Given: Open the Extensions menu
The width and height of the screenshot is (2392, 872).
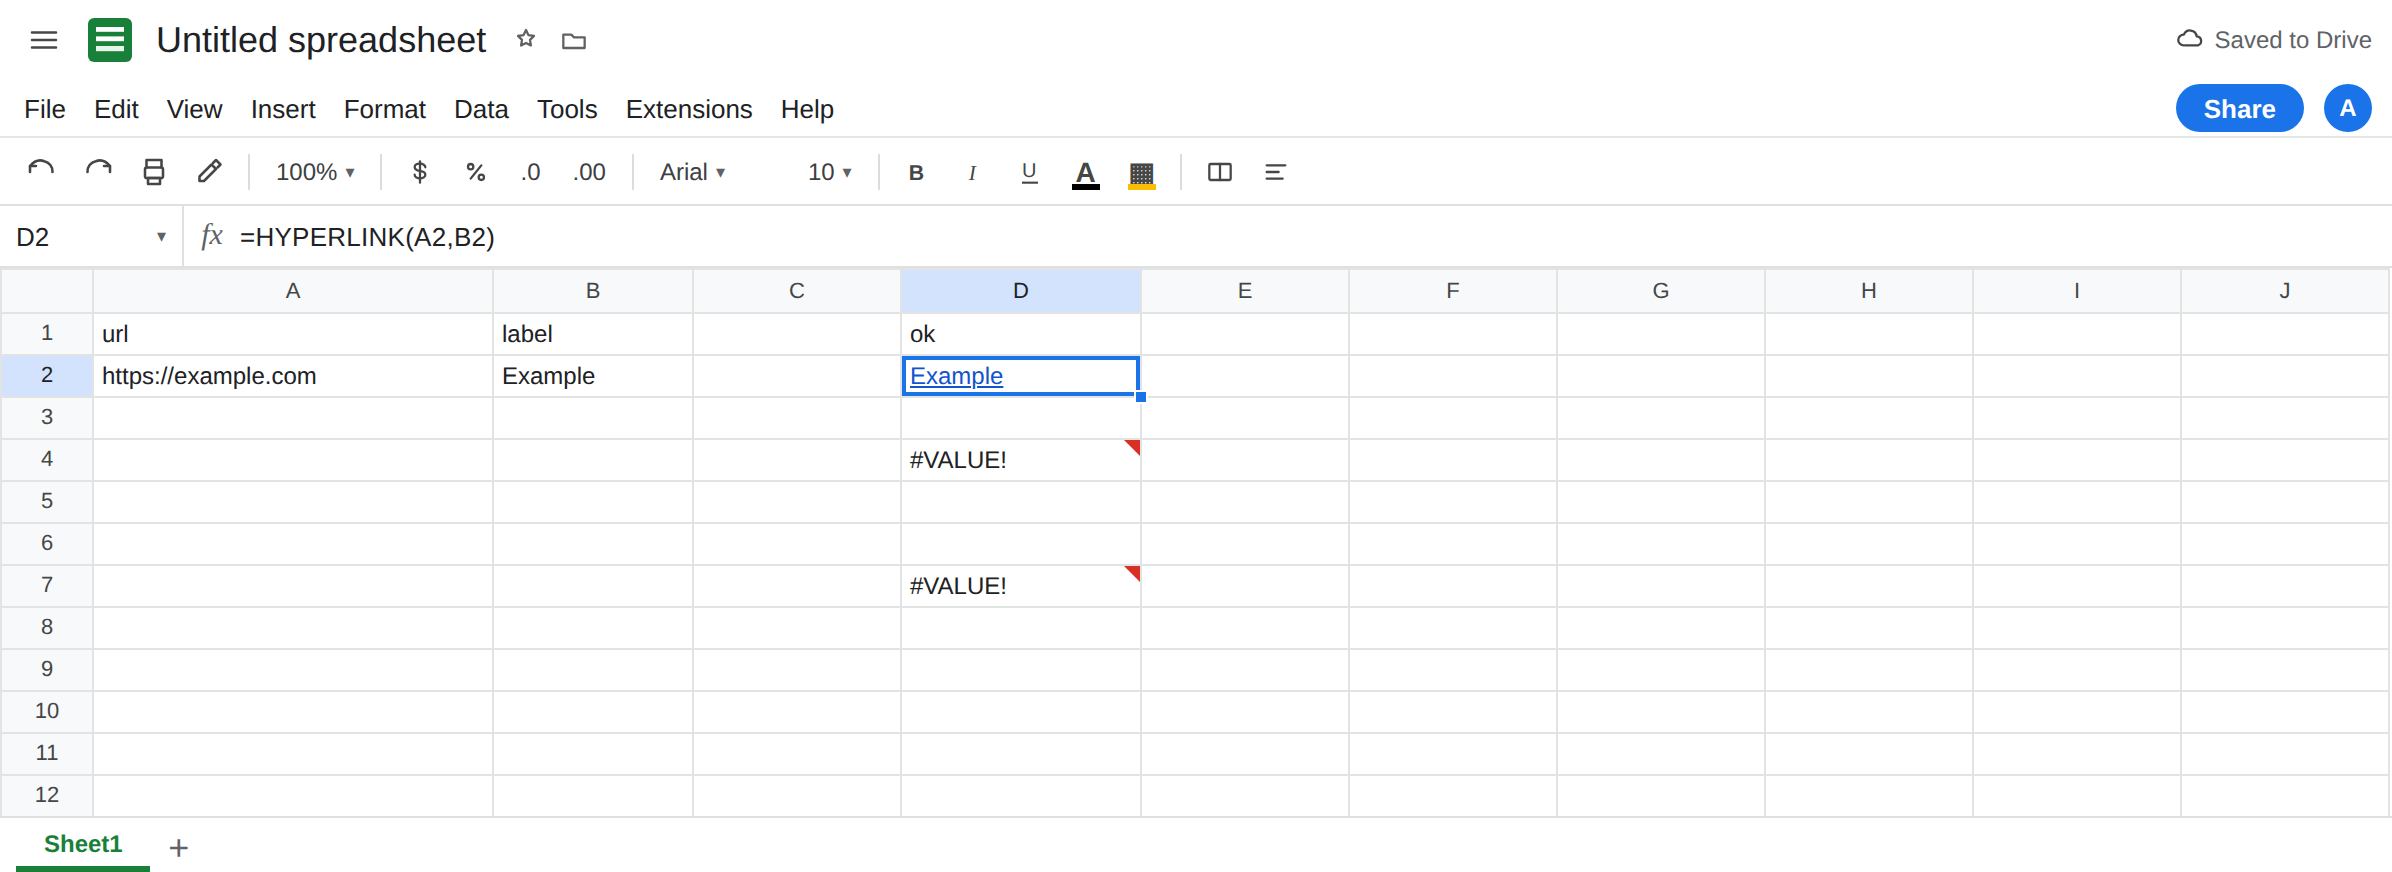Looking at the screenshot, I should pyautogui.click(x=689, y=109).
